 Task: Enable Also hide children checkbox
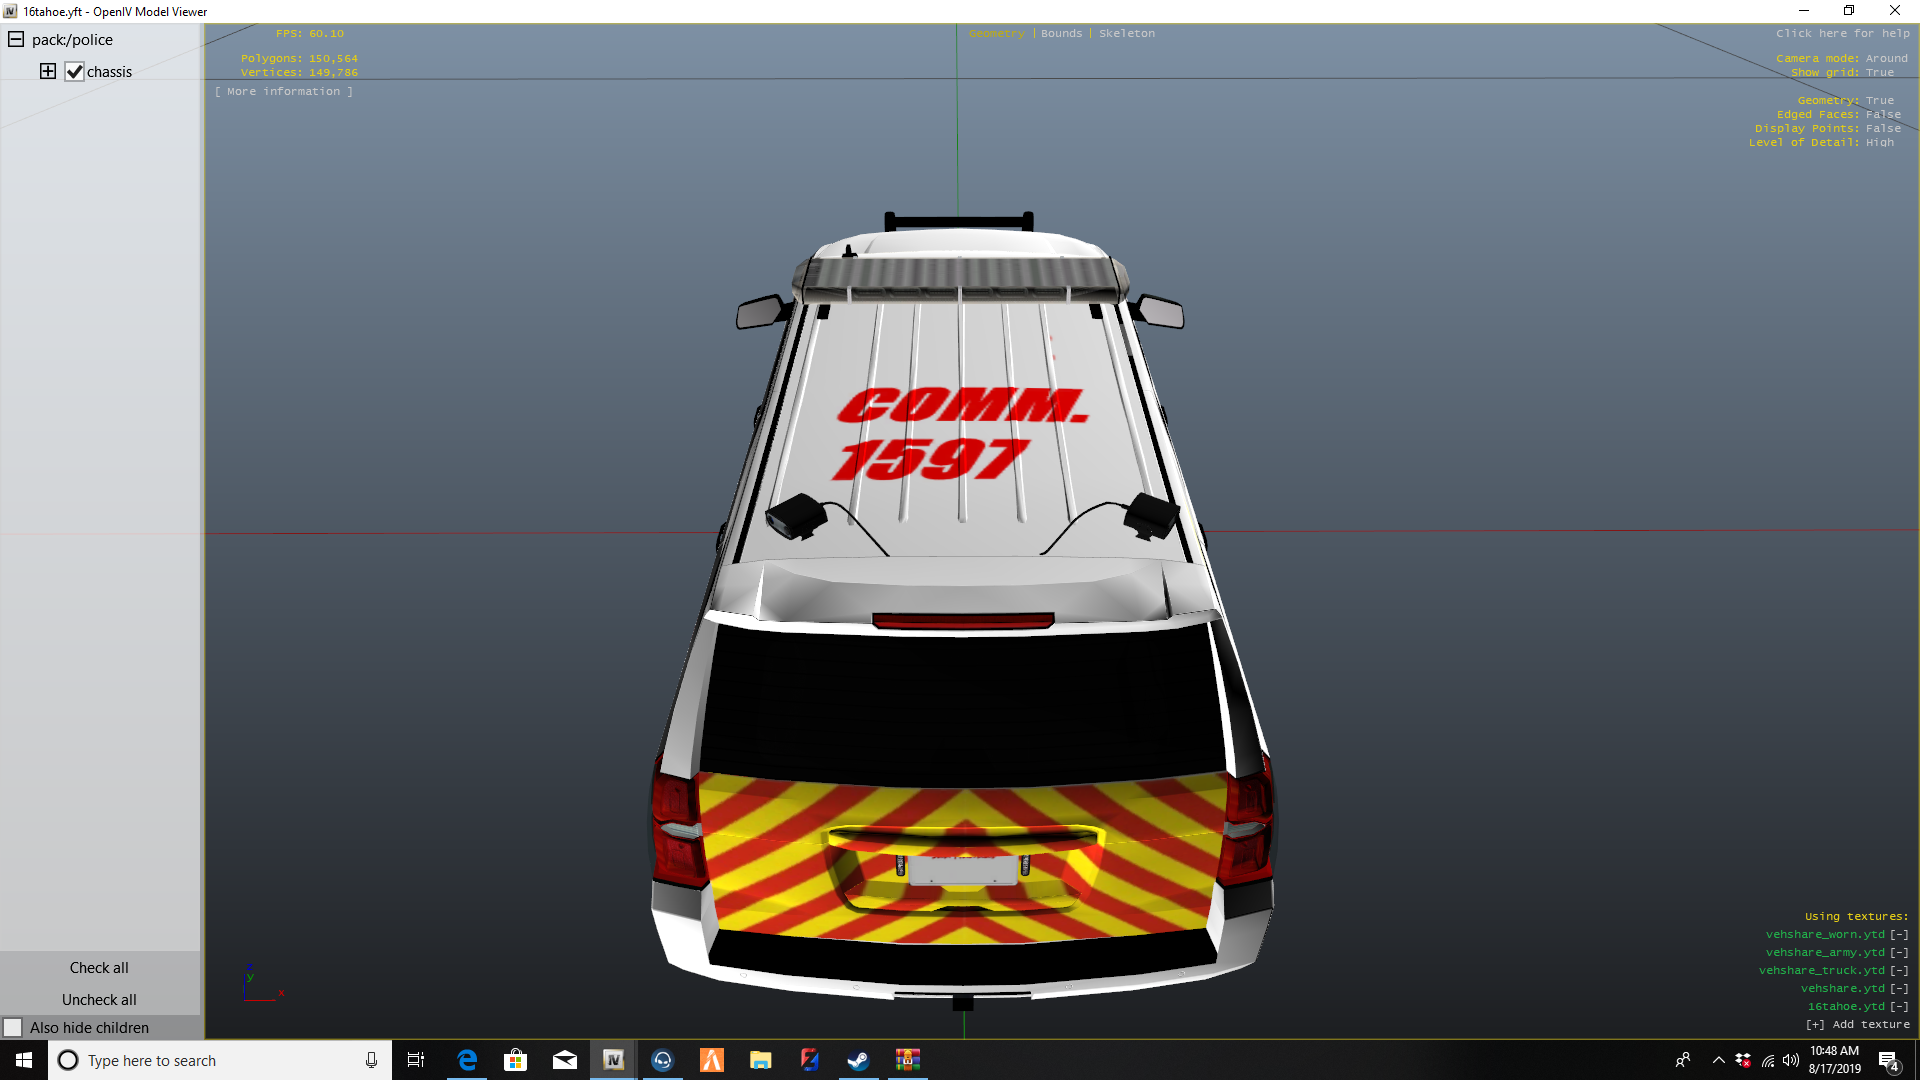(x=13, y=1028)
